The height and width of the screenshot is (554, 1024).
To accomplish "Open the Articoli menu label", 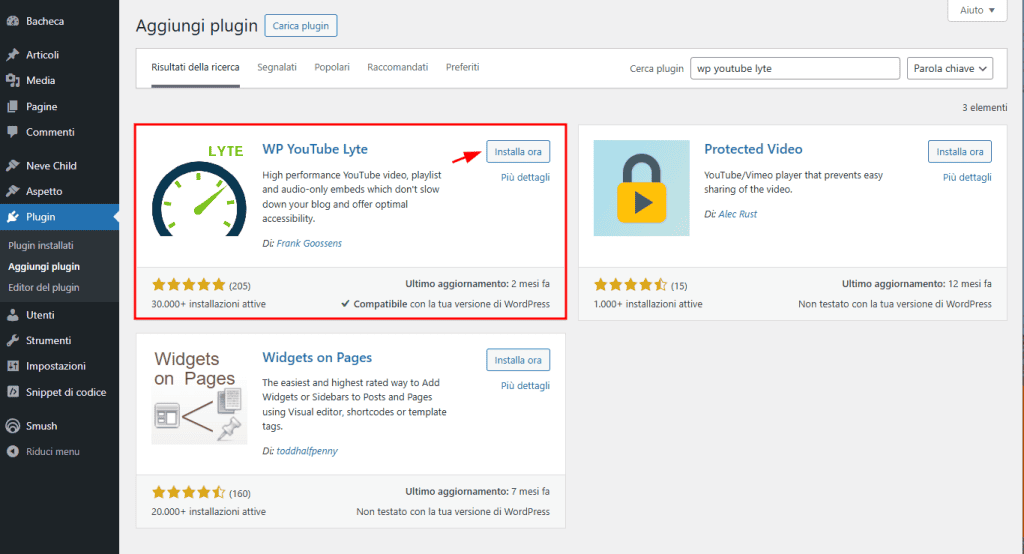I will click(x=42, y=55).
